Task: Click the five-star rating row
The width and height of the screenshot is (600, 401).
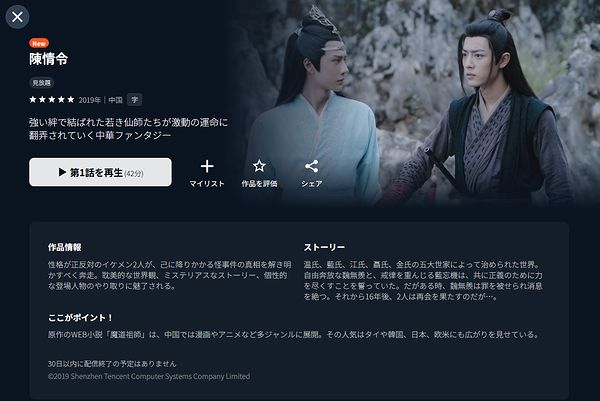Action: point(52,100)
